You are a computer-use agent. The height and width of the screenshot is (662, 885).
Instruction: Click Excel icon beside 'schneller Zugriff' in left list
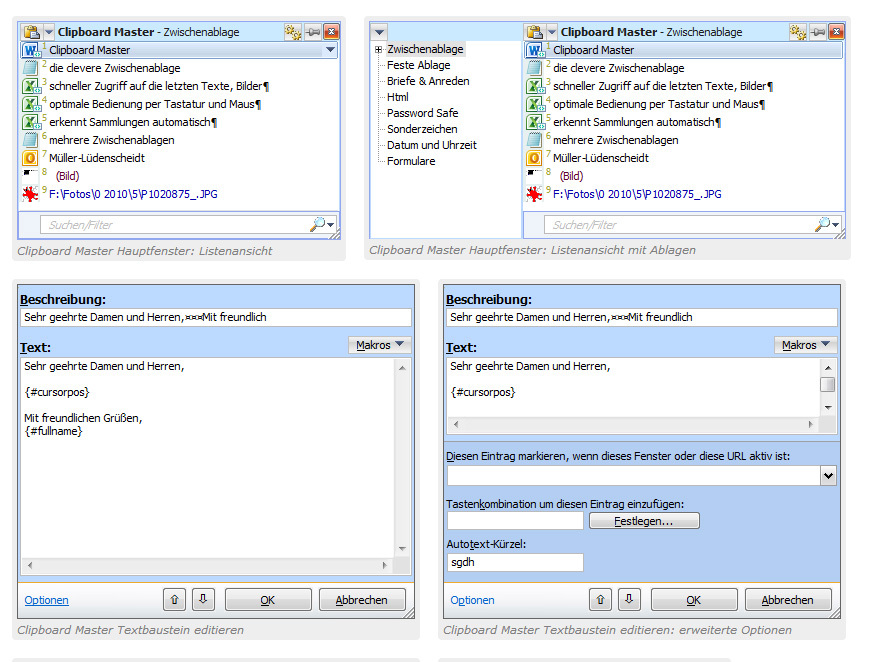[x=30, y=86]
